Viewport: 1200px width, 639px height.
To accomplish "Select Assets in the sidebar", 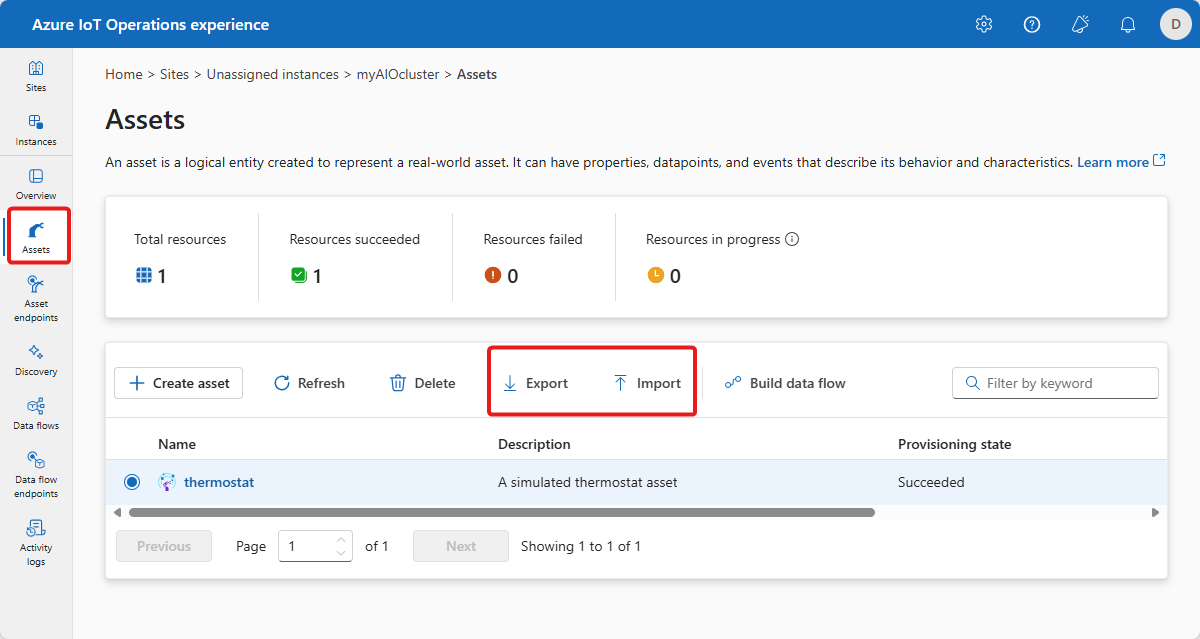I will coord(36,237).
